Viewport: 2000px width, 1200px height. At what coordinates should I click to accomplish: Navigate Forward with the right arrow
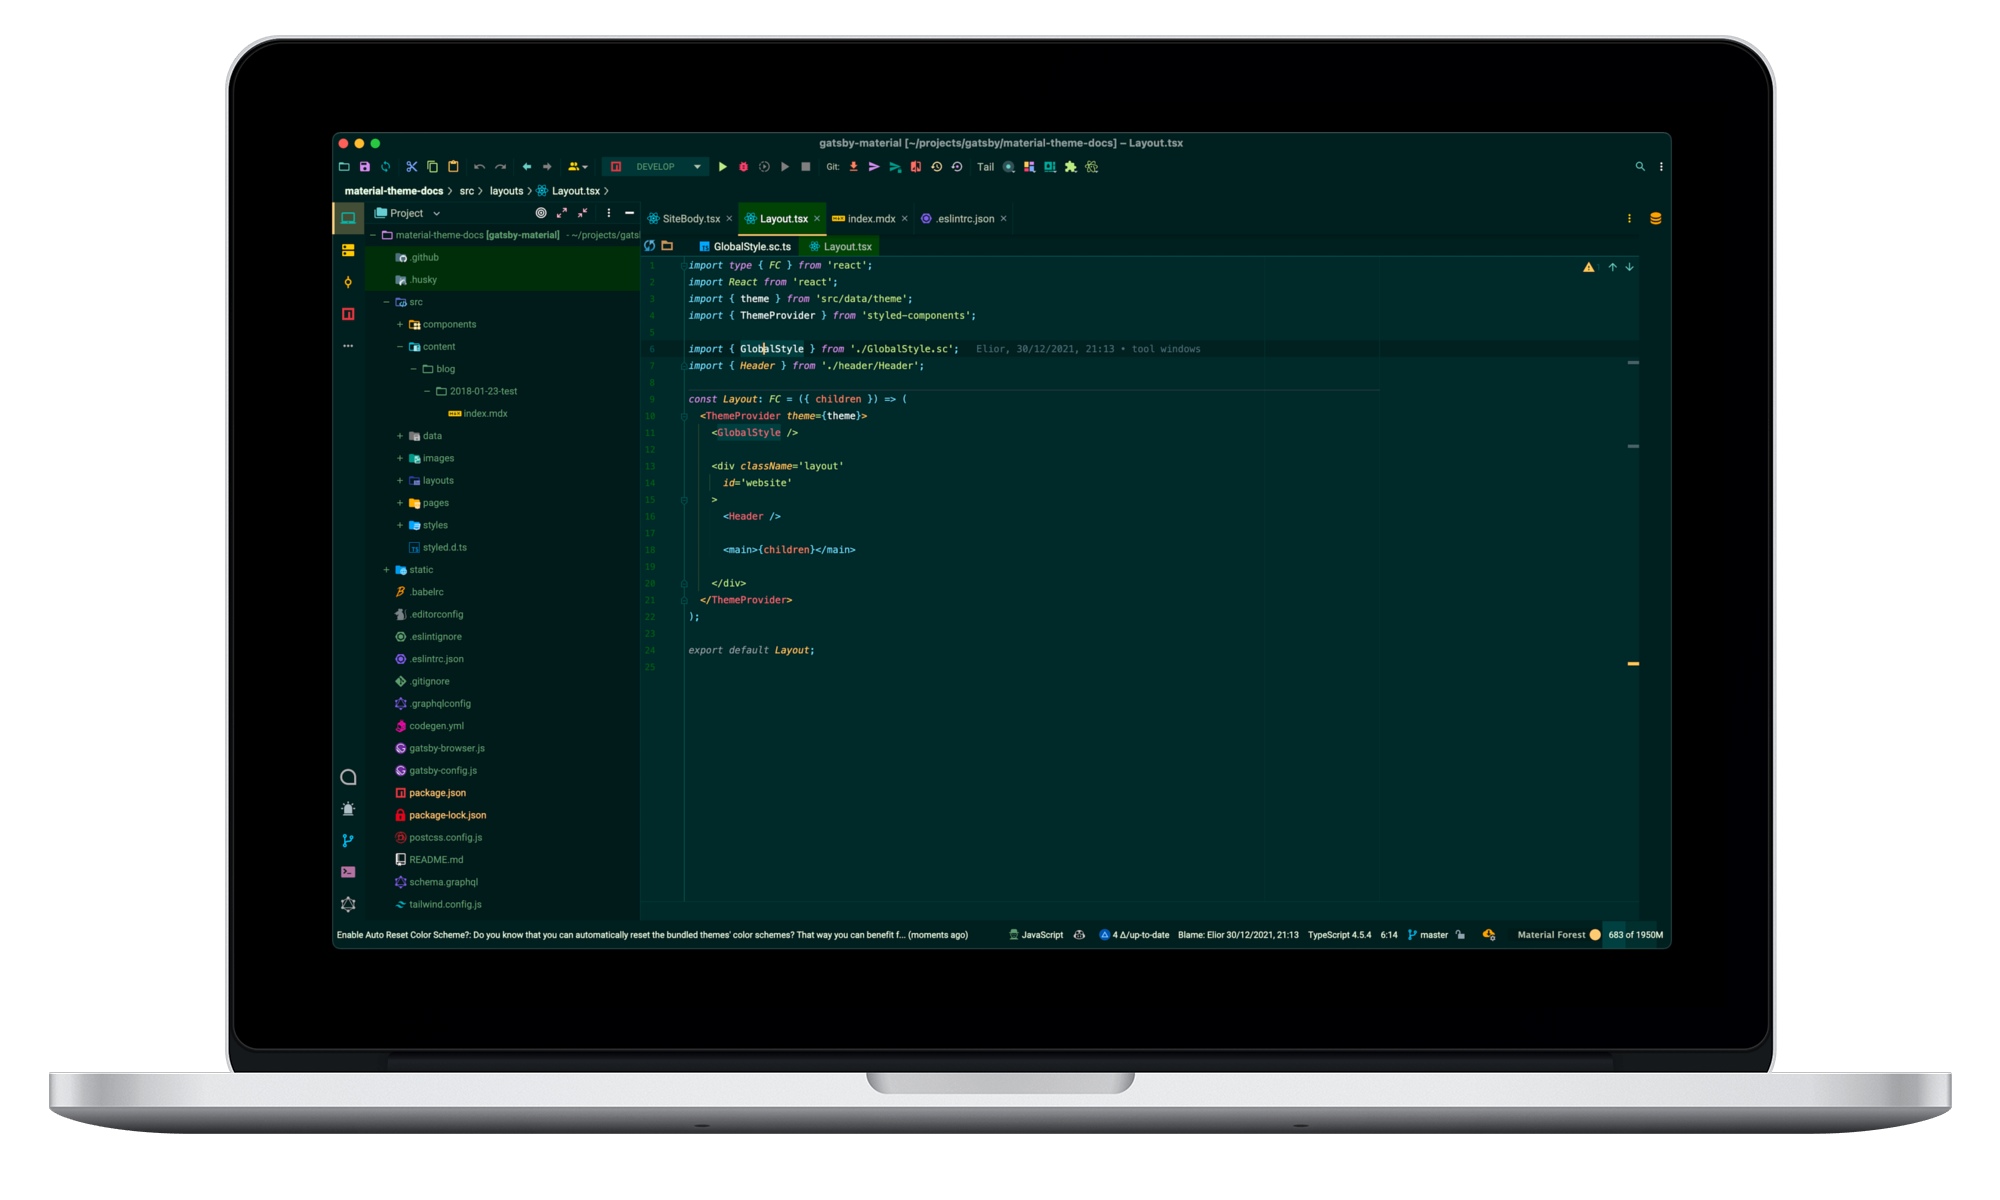click(x=547, y=167)
